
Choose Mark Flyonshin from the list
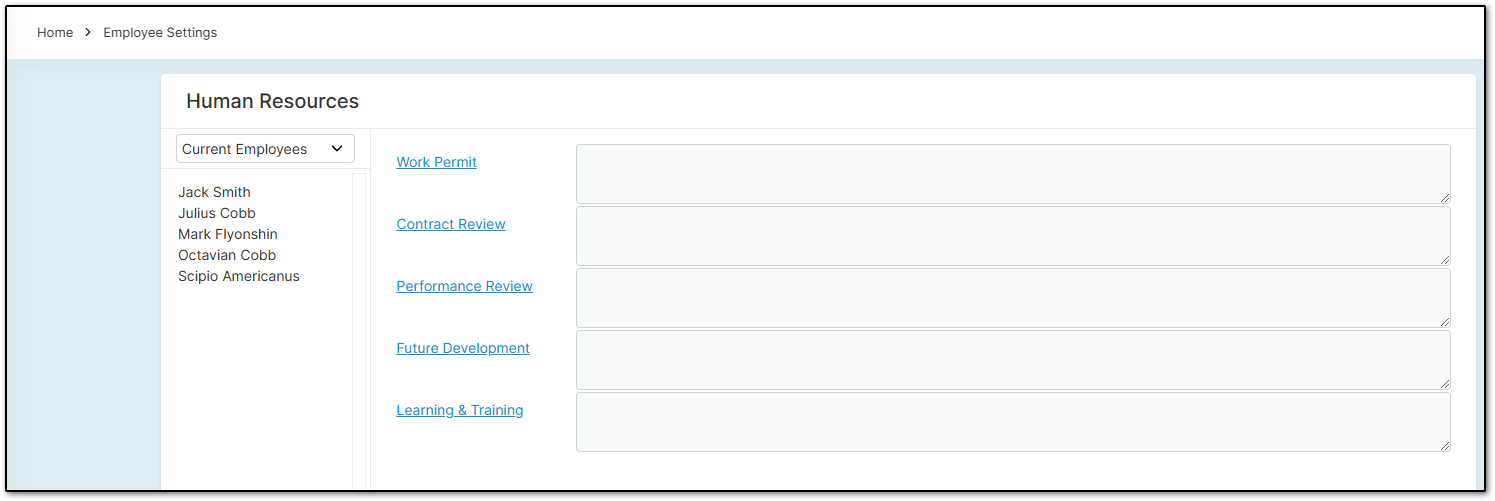coord(228,234)
